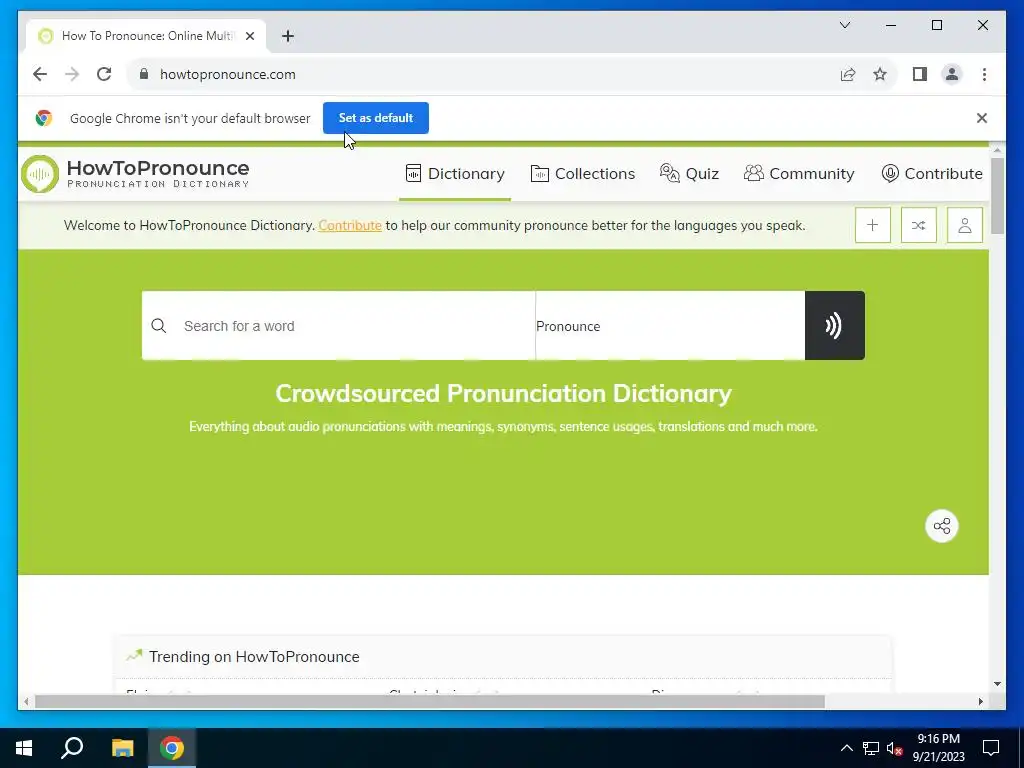Image resolution: width=1024 pixels, height=768 pixels.
Task: Open the Windows Start menu
Action: pyautogui.click(x=24, y=748)
